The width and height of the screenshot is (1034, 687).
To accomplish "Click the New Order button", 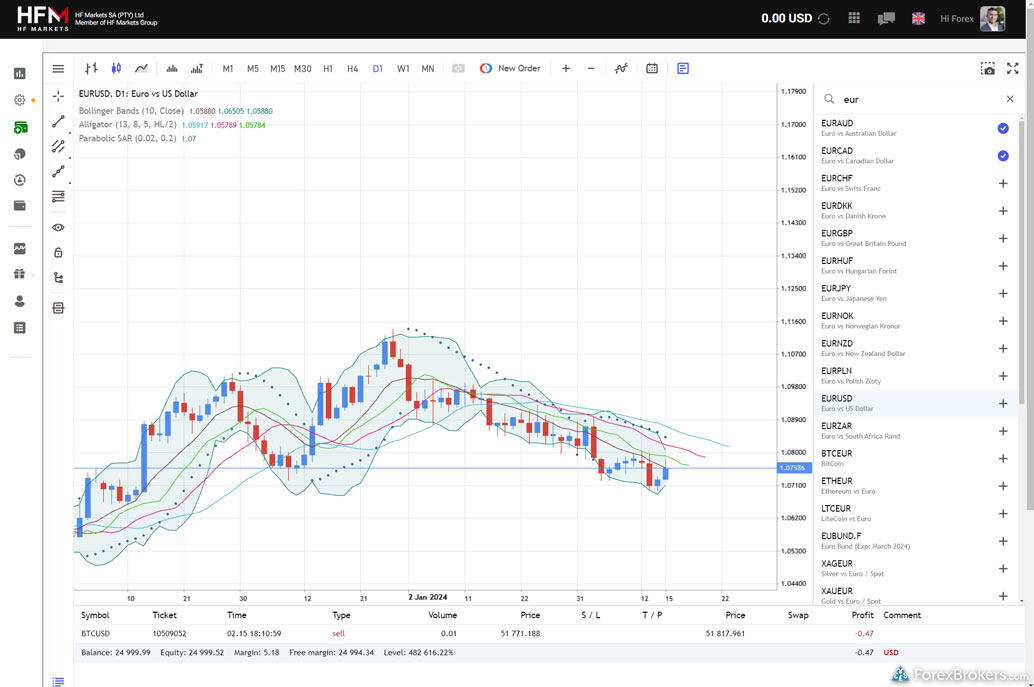I will 510,68.
